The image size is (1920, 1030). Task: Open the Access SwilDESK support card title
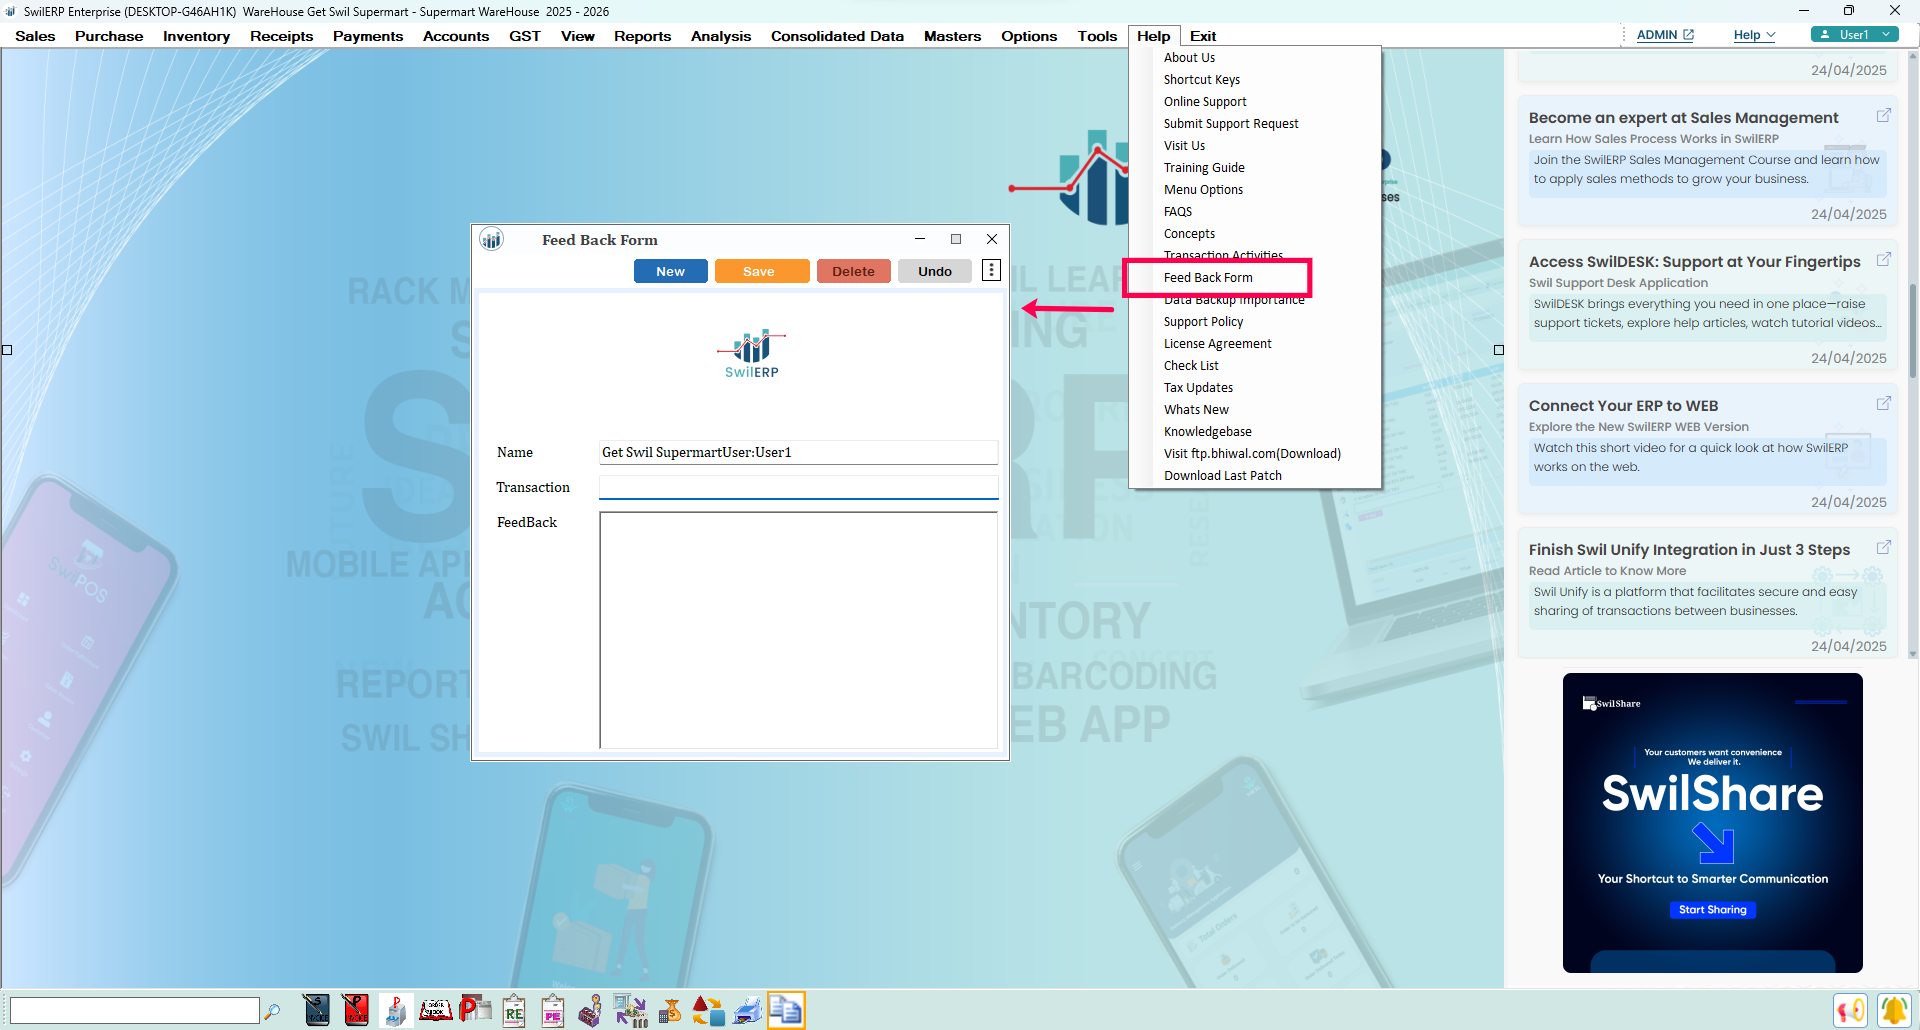(x=1694, y=262)
